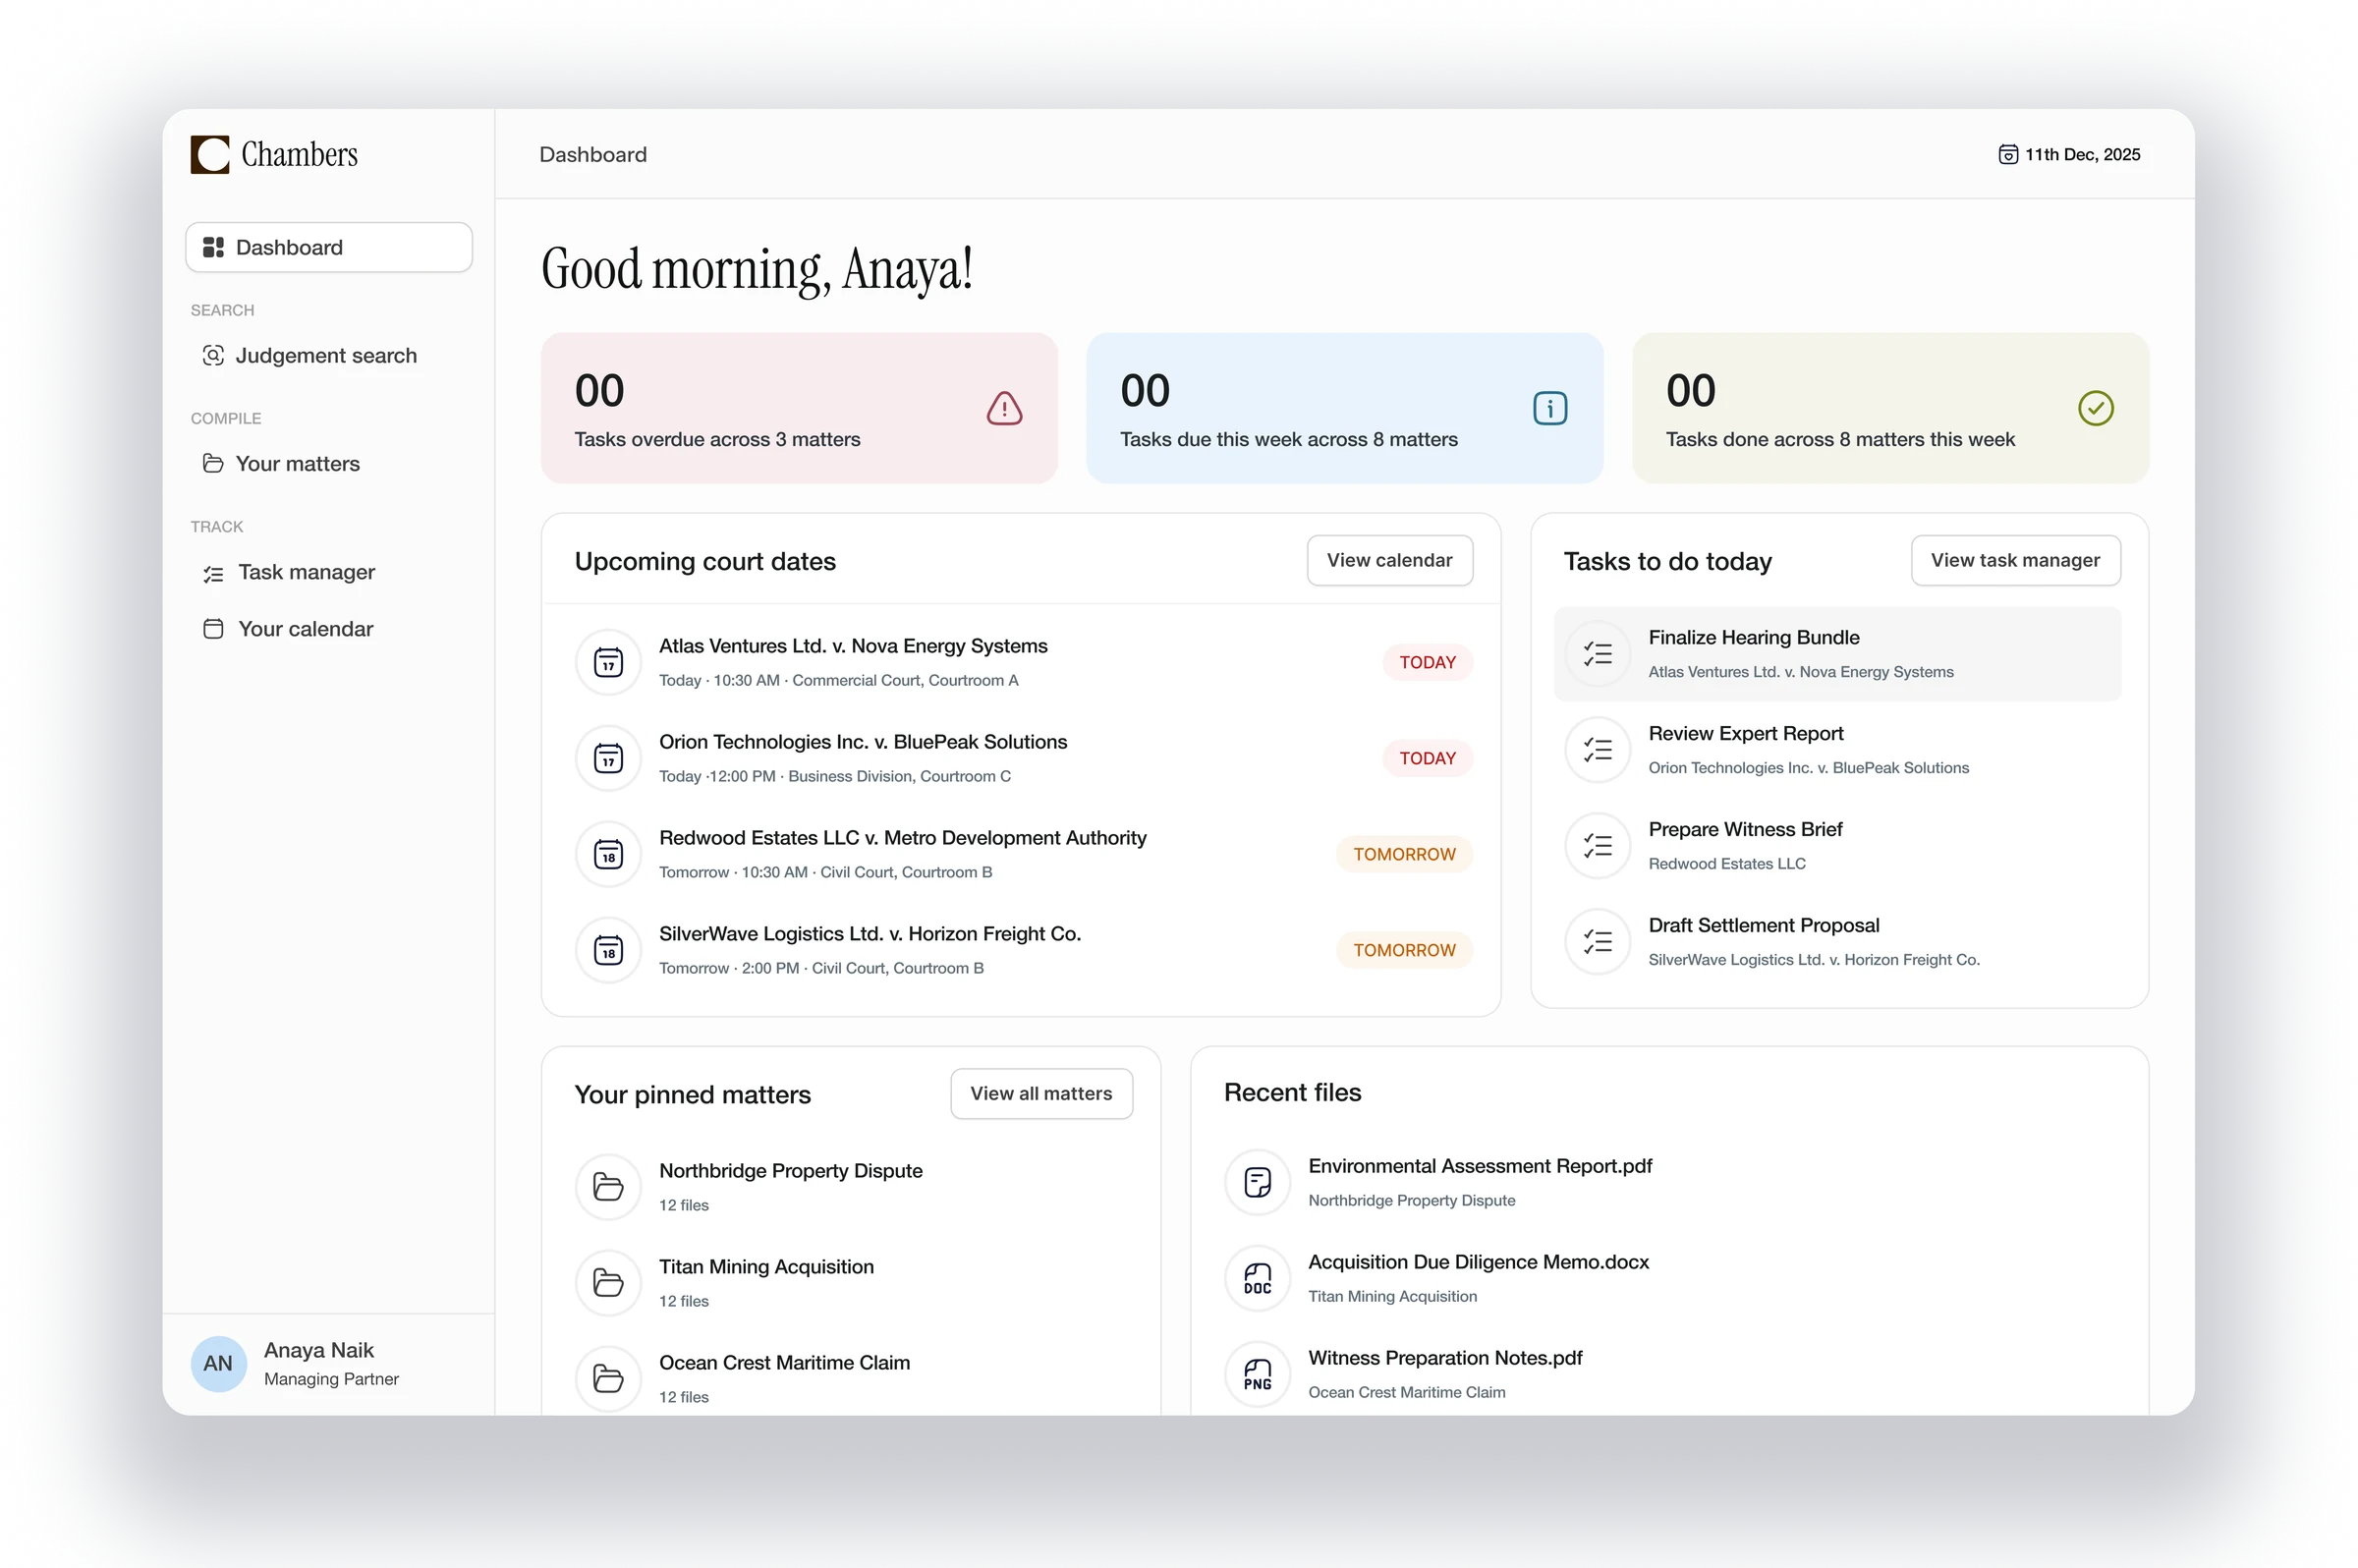
Task: Click folder icon for Ocean Crest Maritime Claim
Action: (608, 1379)
